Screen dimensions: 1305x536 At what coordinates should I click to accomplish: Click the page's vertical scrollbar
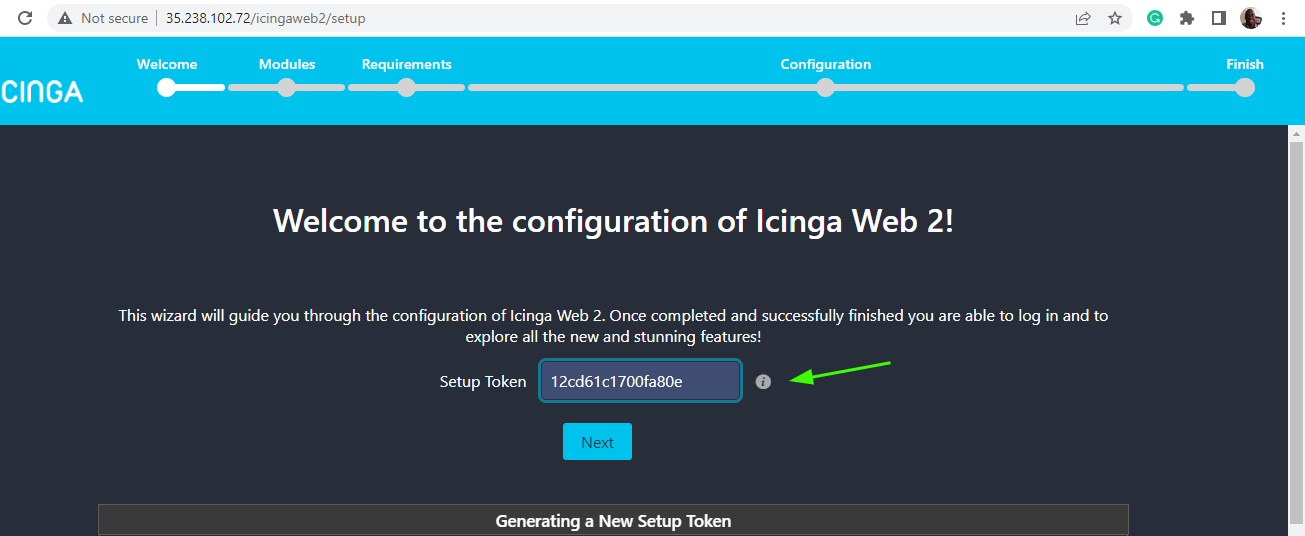(1296, 330)
